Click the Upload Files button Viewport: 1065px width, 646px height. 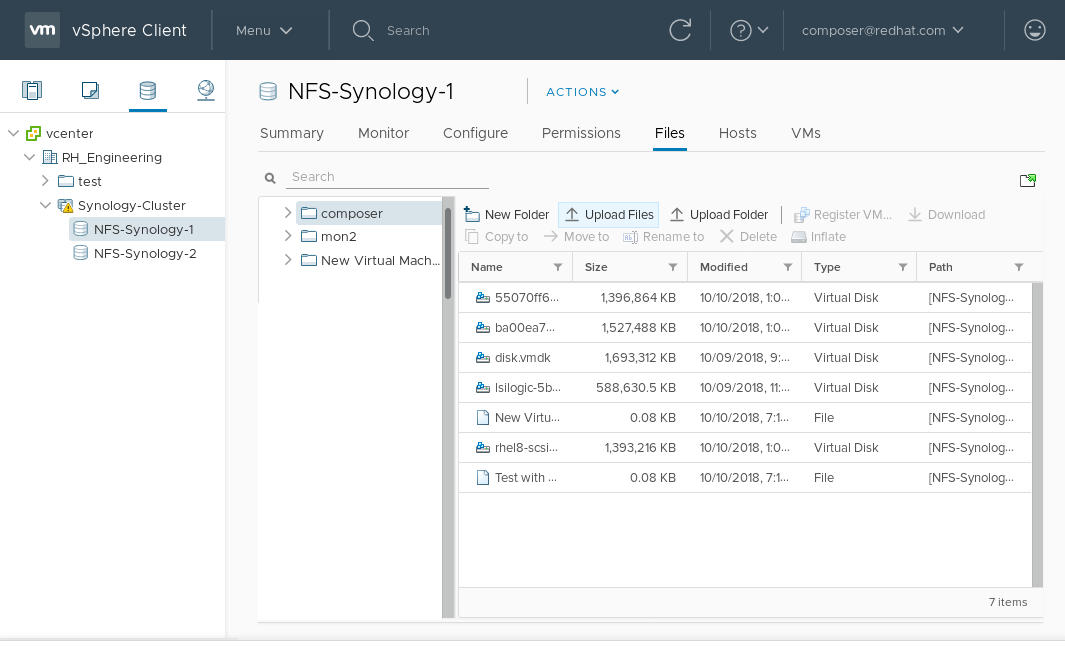pos(609,215)
